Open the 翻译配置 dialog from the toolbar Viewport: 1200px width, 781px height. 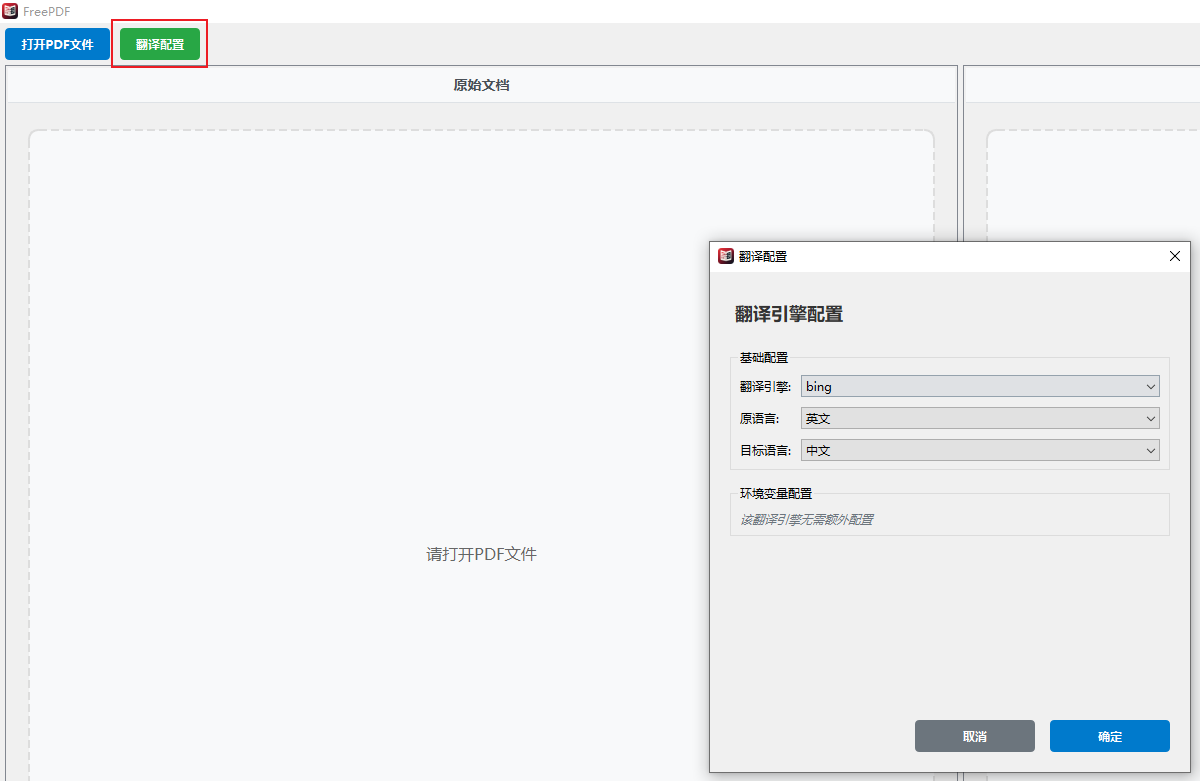tap(159, 44)
